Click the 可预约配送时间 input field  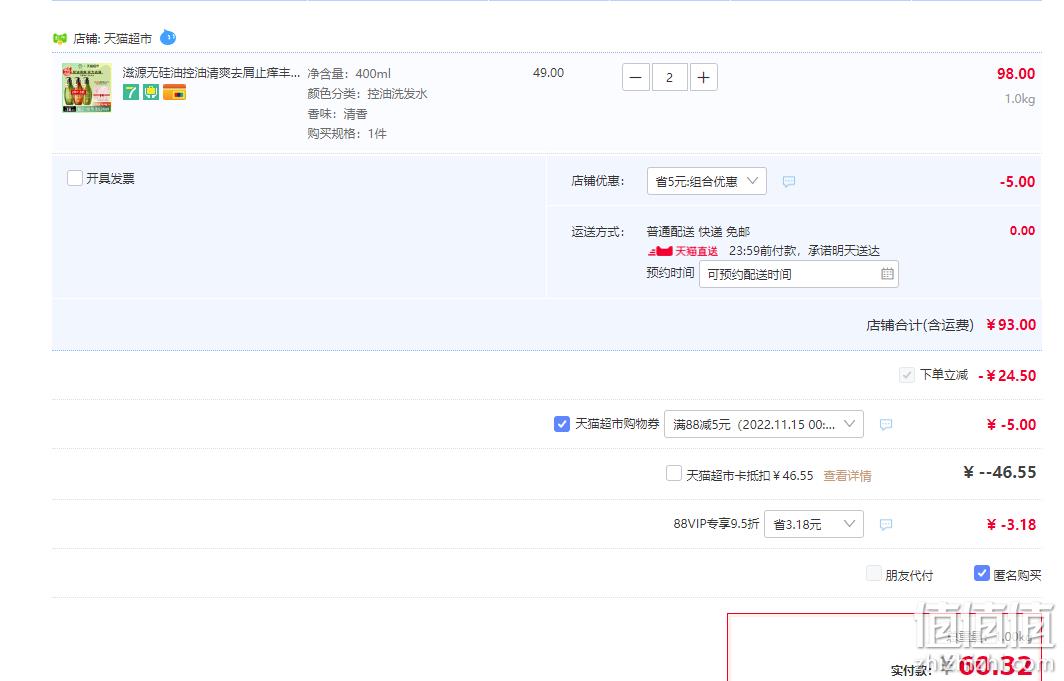pyautogui.click(x=799, y=274)
